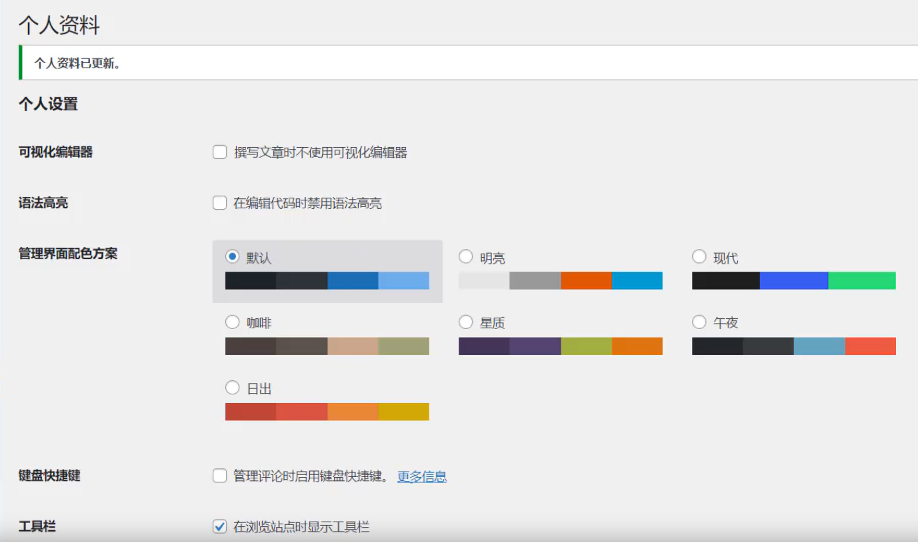Click the 工具栏 row label
This screenshot has width=918, height=542.
(x=37, y=526)
